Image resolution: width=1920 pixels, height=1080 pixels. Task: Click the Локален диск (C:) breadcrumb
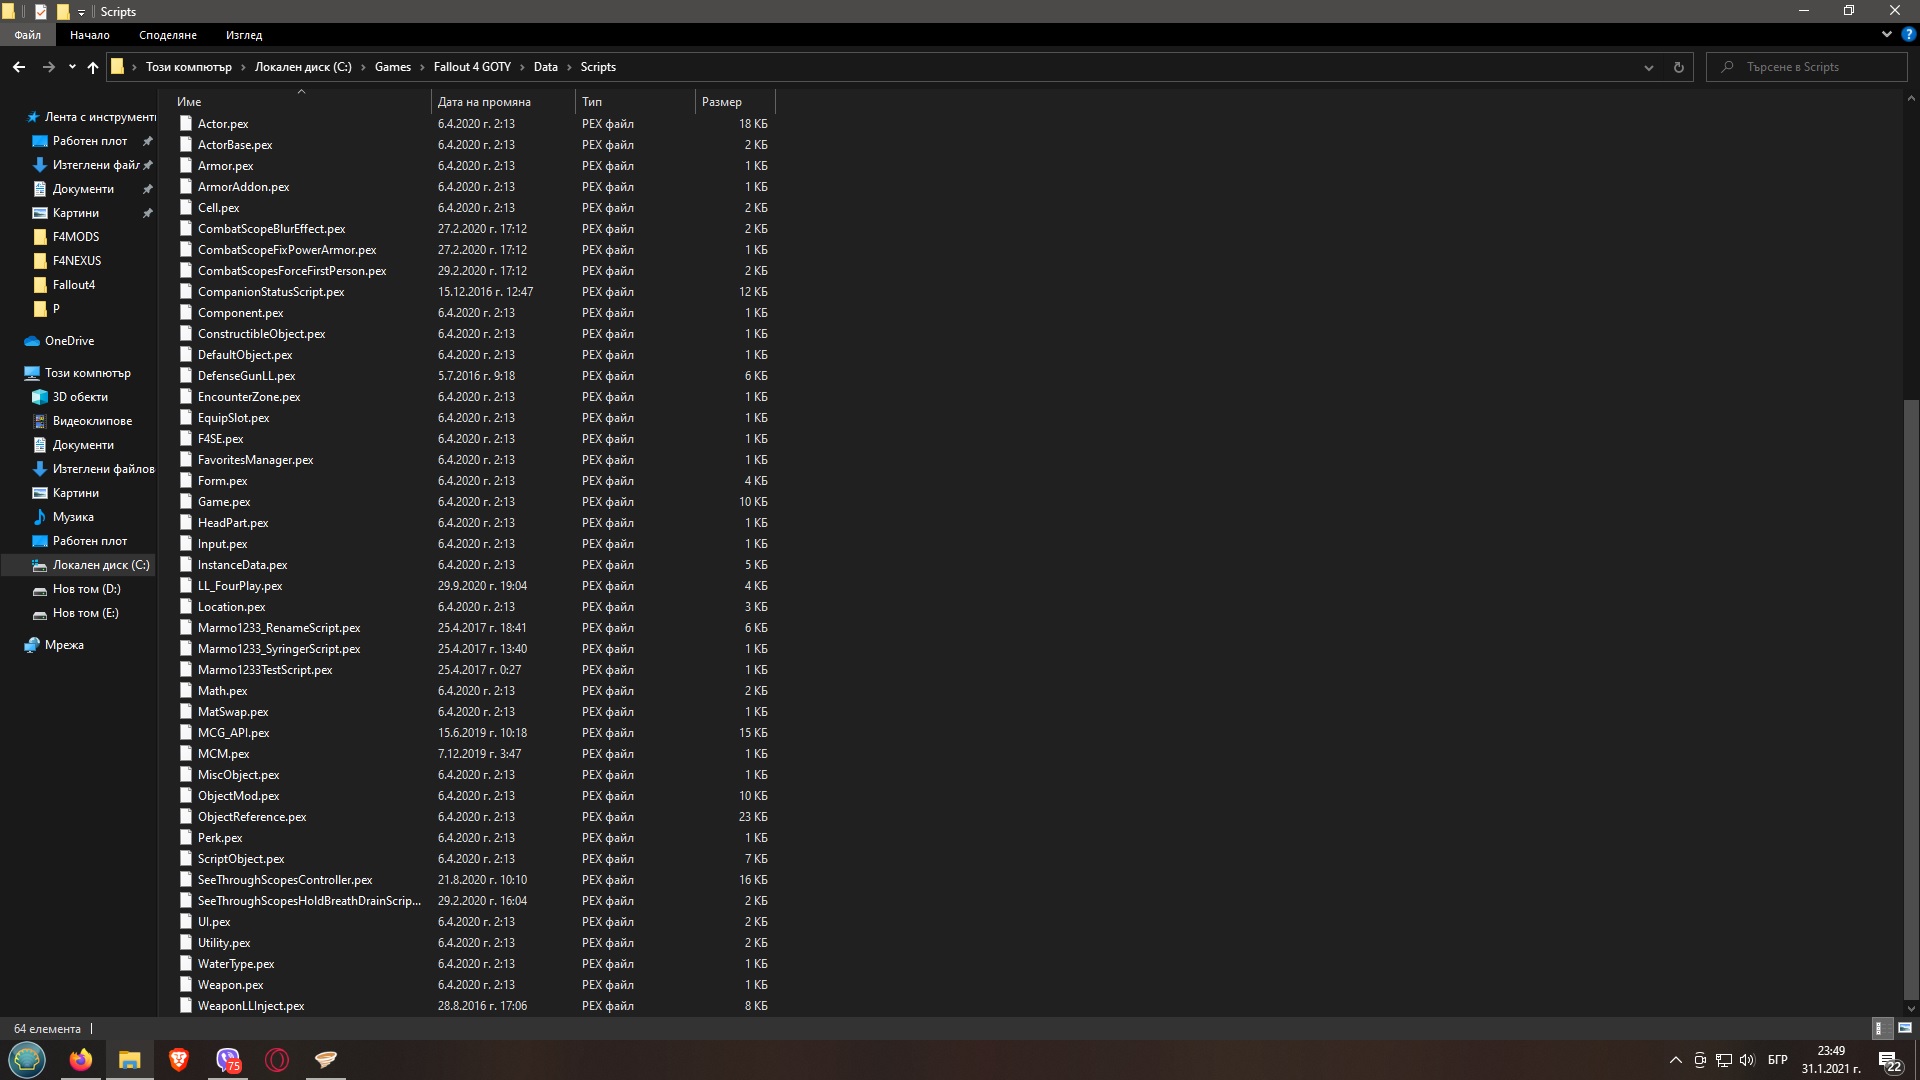tap(303, 67)
